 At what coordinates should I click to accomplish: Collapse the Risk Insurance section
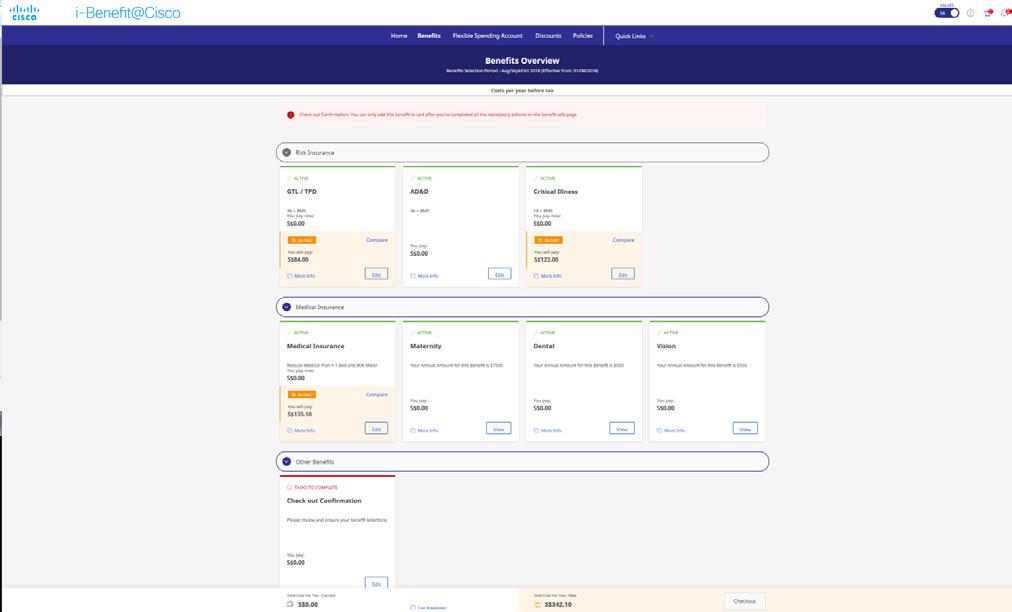(x=287, y=152)
